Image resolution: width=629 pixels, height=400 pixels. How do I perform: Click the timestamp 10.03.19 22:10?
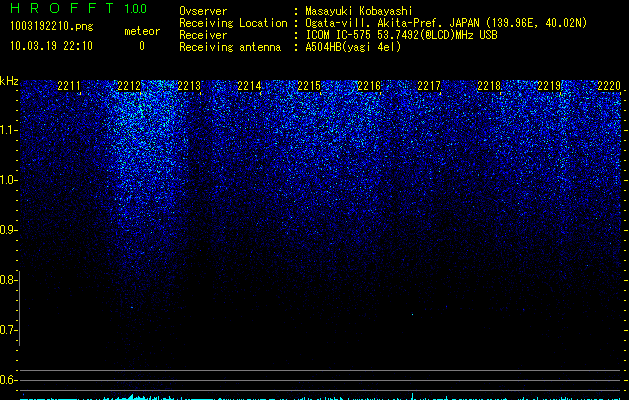click(51, 46)
